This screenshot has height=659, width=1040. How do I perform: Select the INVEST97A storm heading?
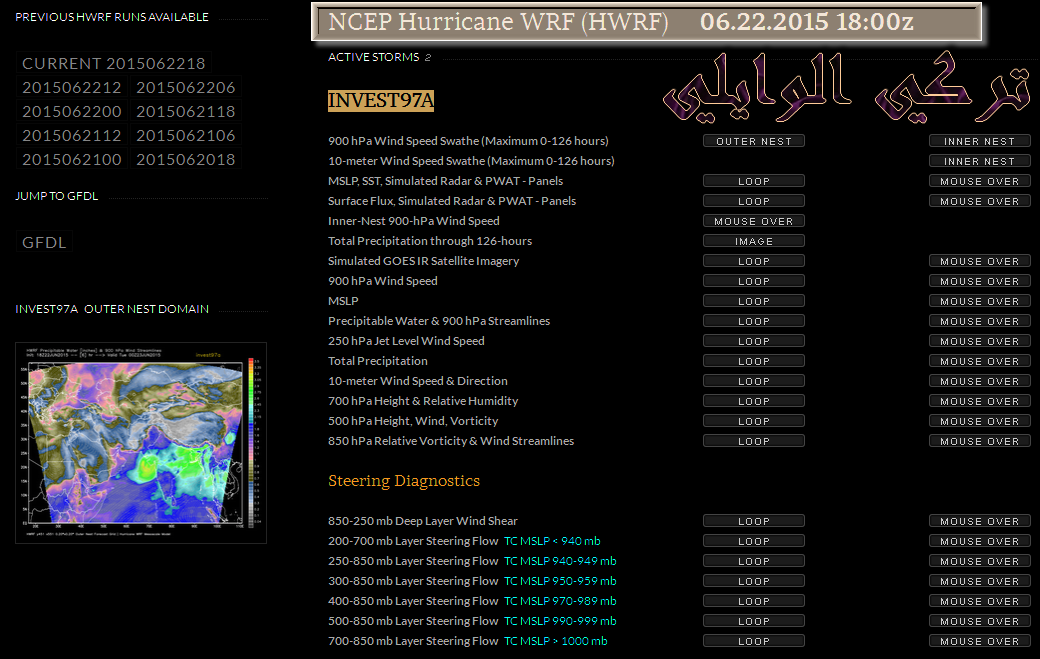click(381, 101)
